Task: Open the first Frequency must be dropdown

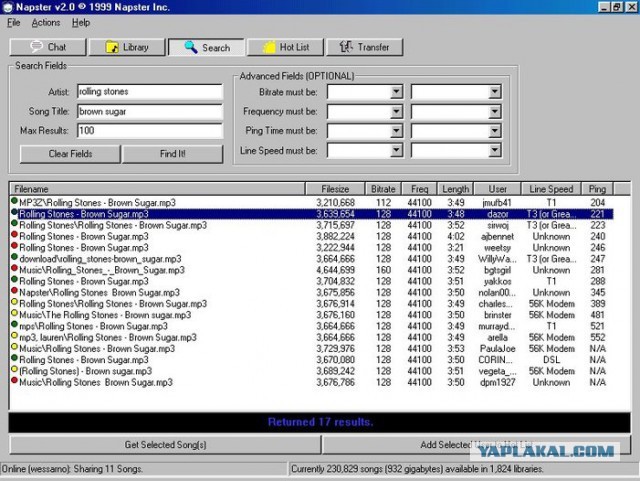Action: click(396, 111)
